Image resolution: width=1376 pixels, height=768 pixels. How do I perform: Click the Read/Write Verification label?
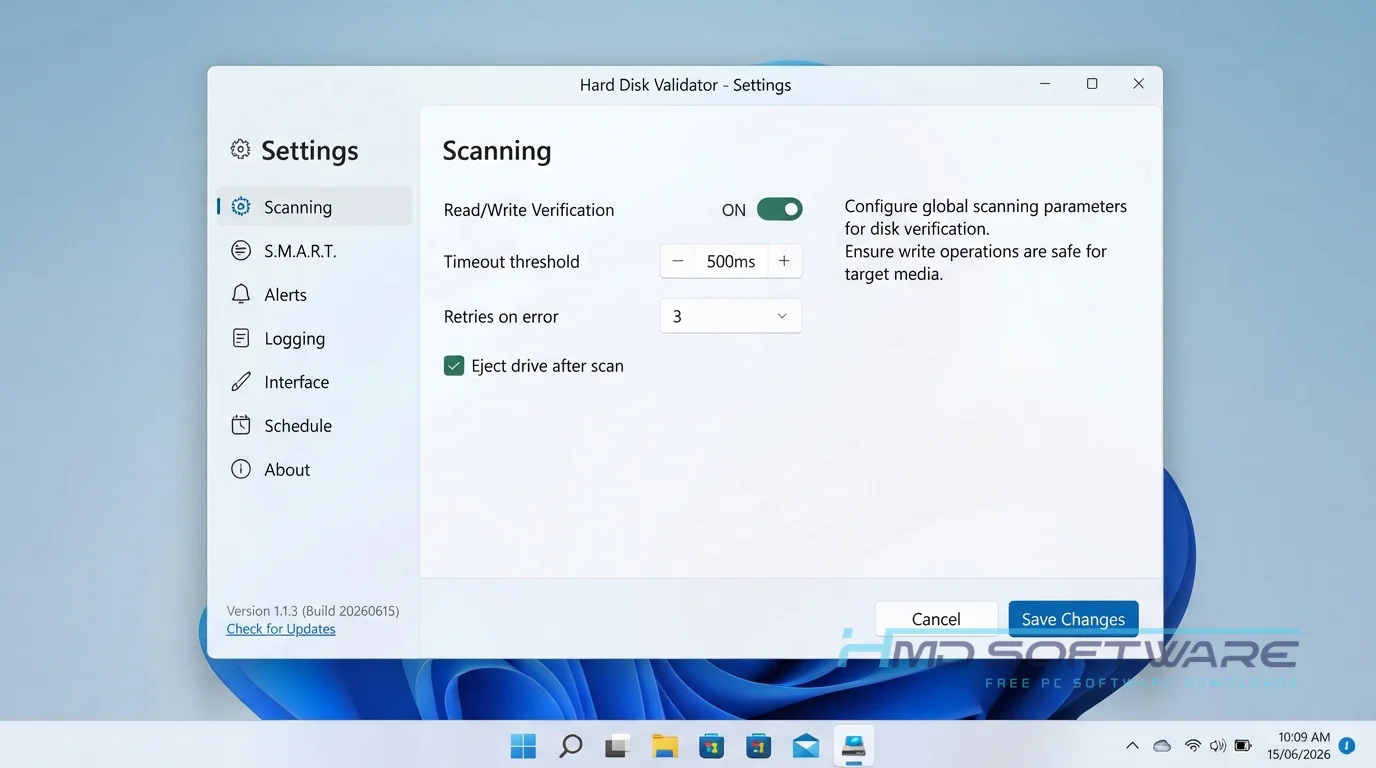[529, 210]
